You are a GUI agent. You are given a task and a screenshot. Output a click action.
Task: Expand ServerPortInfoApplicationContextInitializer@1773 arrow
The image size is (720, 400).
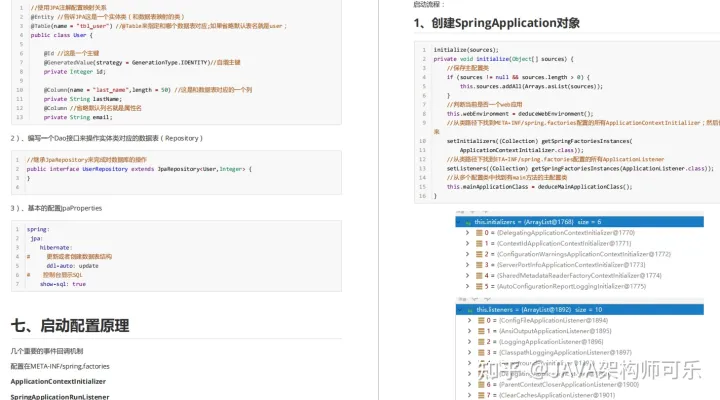[x=467, y=265]
